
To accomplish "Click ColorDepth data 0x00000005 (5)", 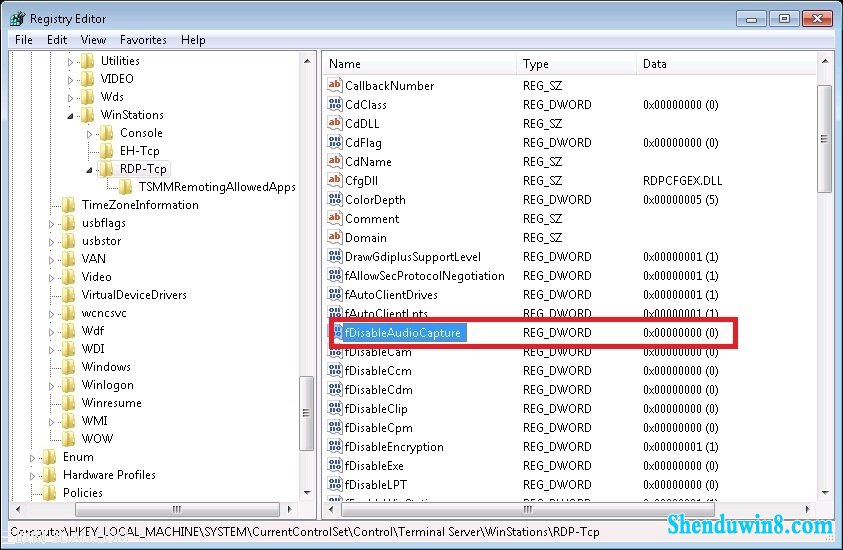I will pos(681,200).
